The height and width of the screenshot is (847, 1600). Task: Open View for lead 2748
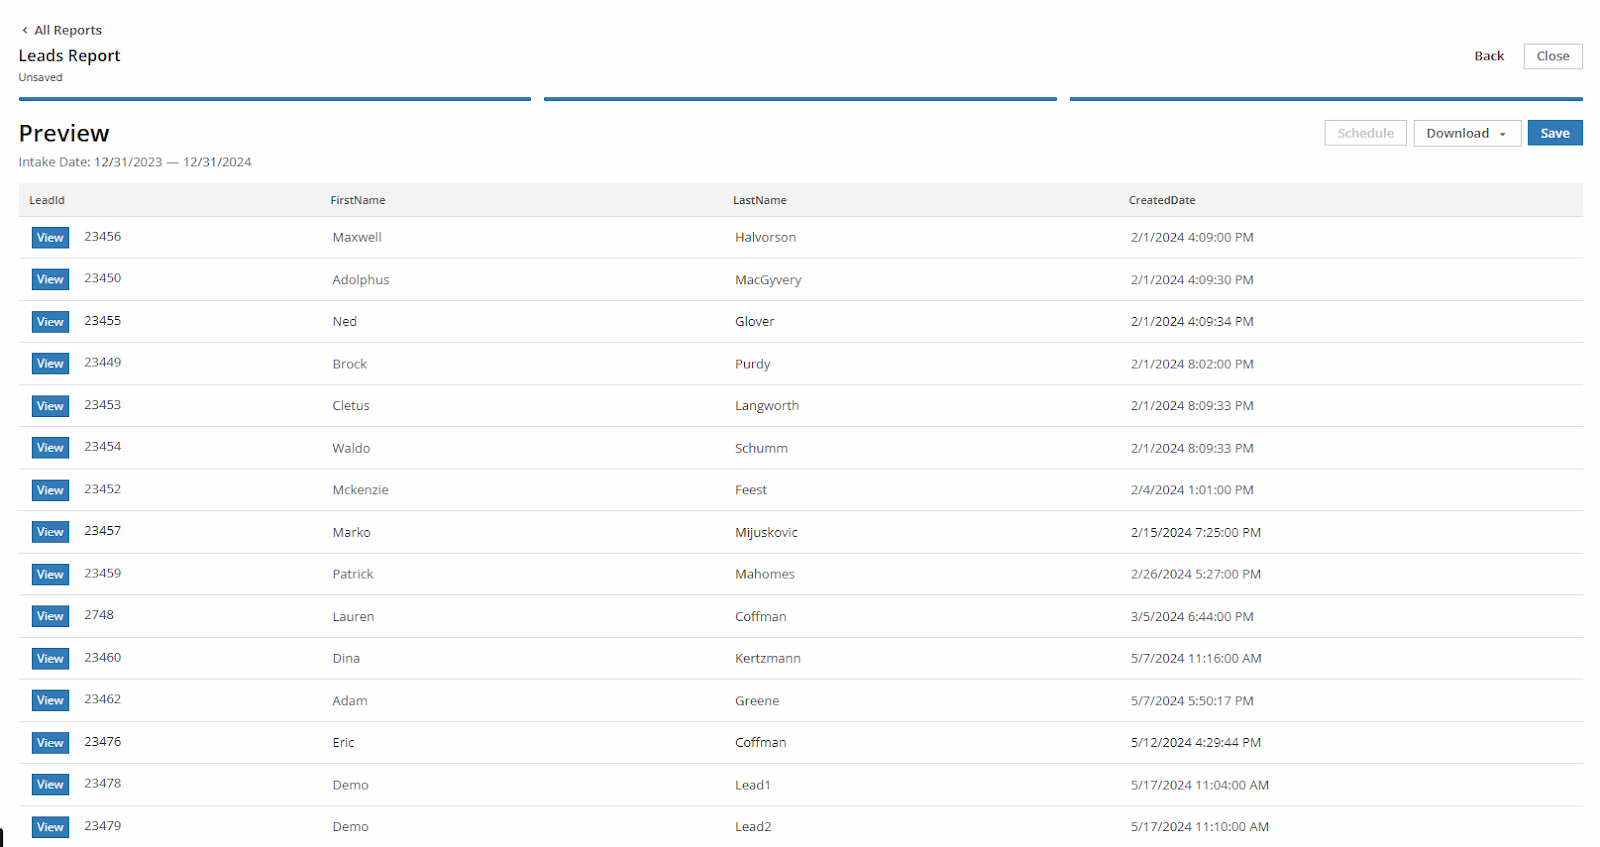50,616
